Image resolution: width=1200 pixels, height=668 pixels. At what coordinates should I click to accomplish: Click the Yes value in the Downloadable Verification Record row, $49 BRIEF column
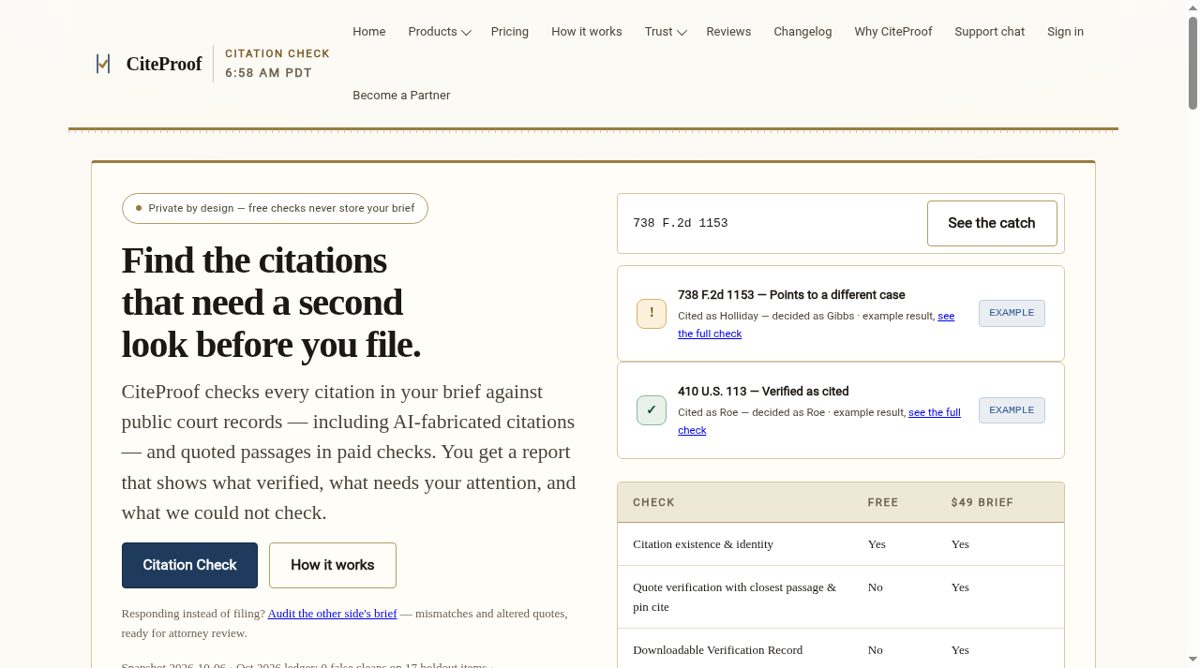point(960,650)
